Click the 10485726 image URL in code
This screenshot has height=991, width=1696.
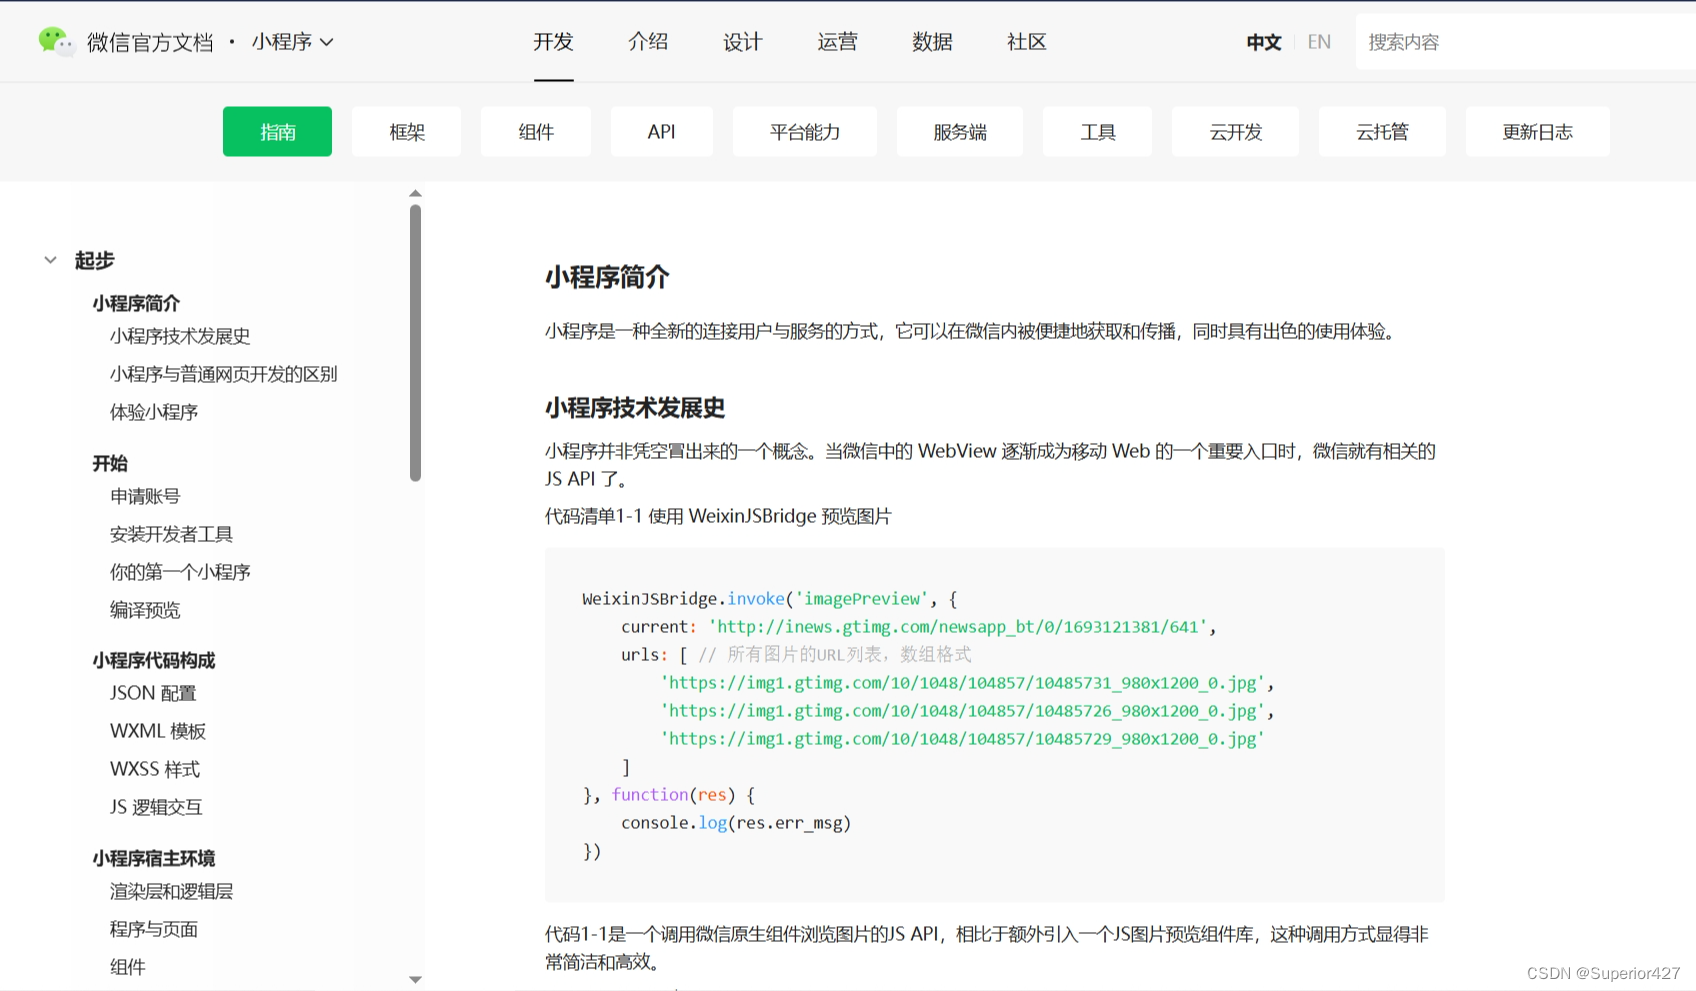click(x=962, y=711)
